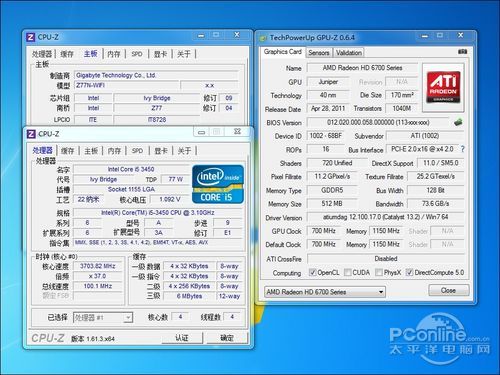Open the 缓存 tab in front CPU-Z window
This screenshot has height=375, width=500.
click(x=67, y=151)
